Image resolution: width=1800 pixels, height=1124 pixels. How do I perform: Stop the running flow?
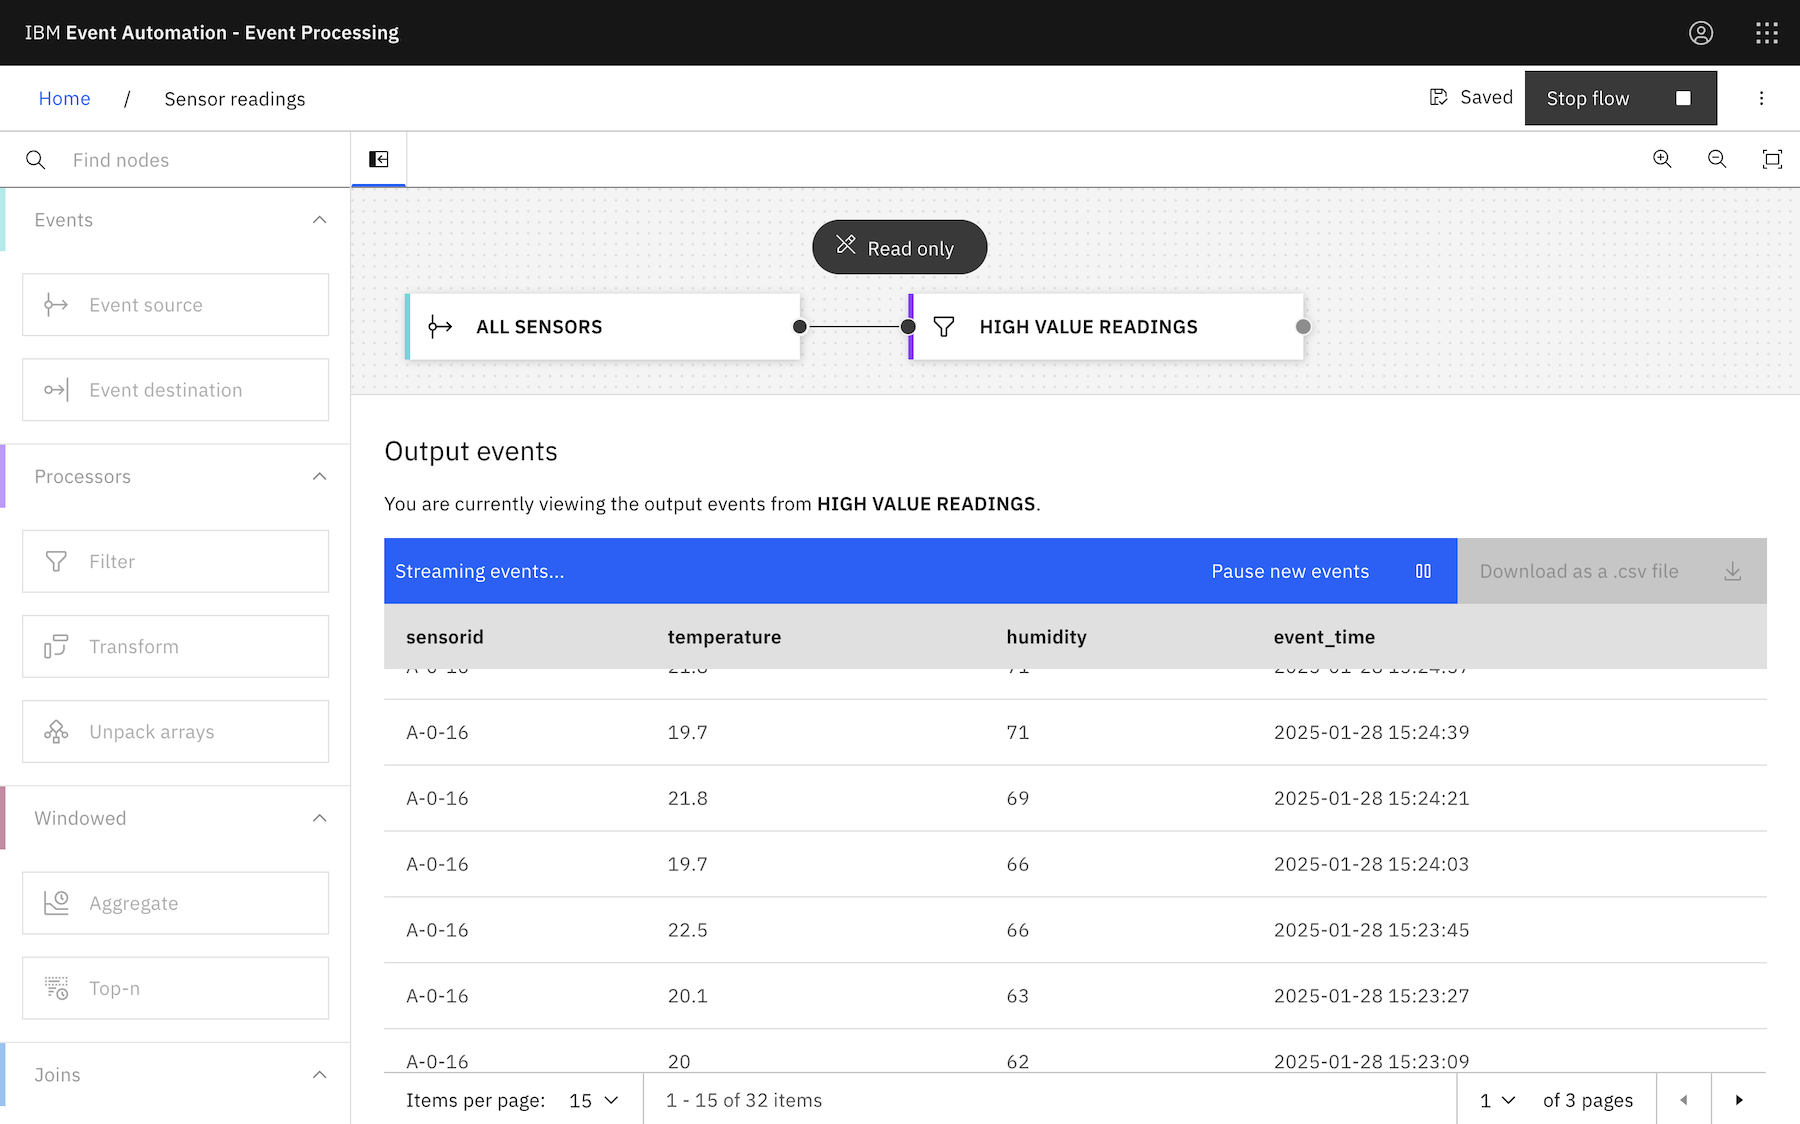coord(1619,98)
